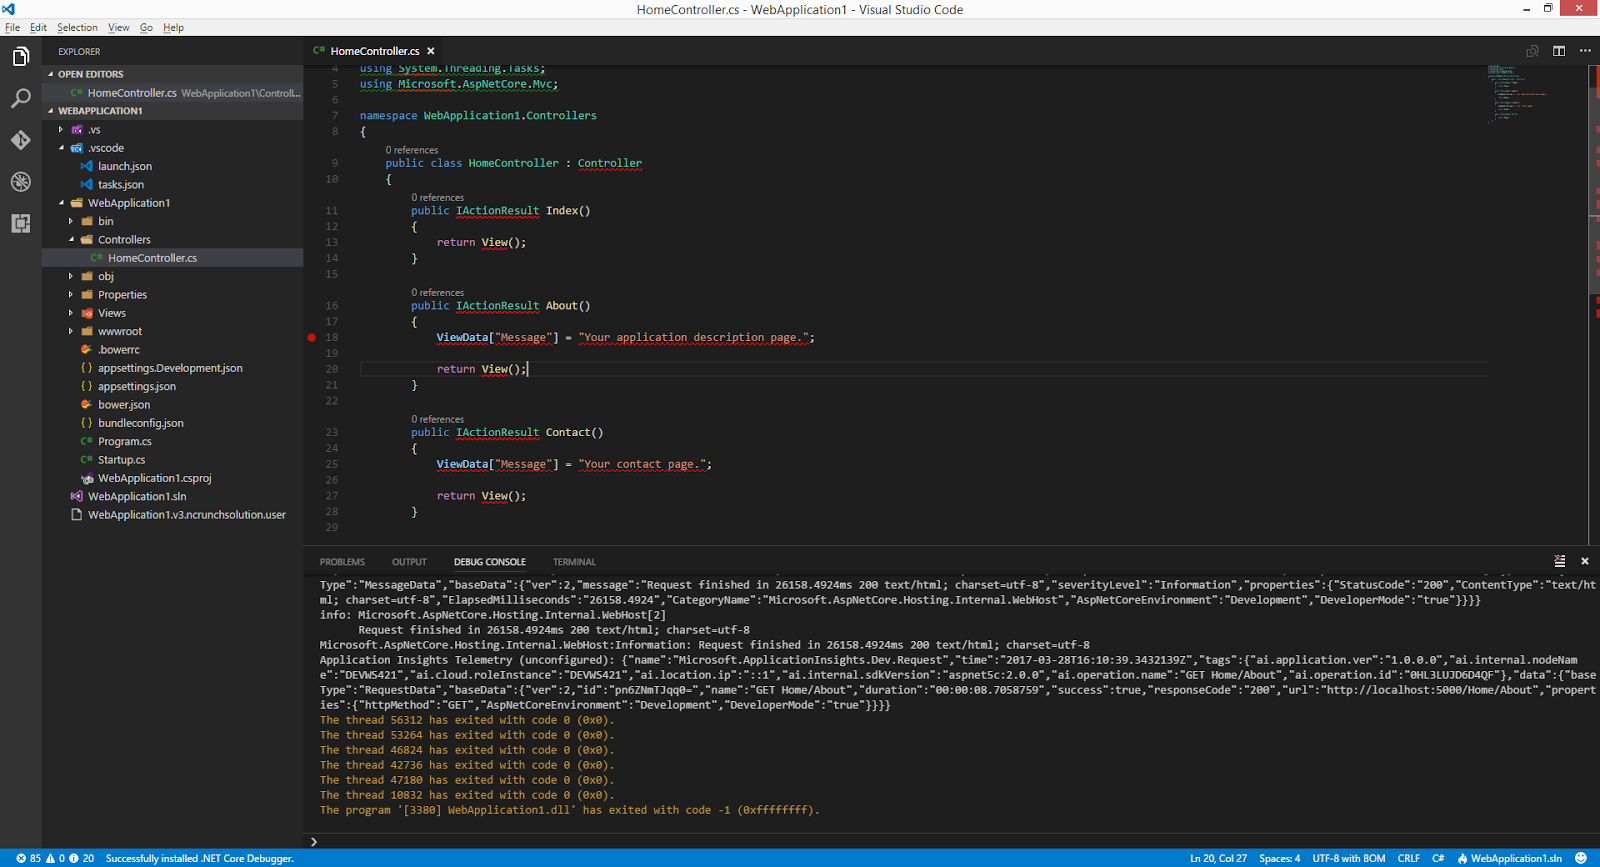Expand the obj folder
This screenshot has width=1600, height=867.
click(x=71, y=276)
